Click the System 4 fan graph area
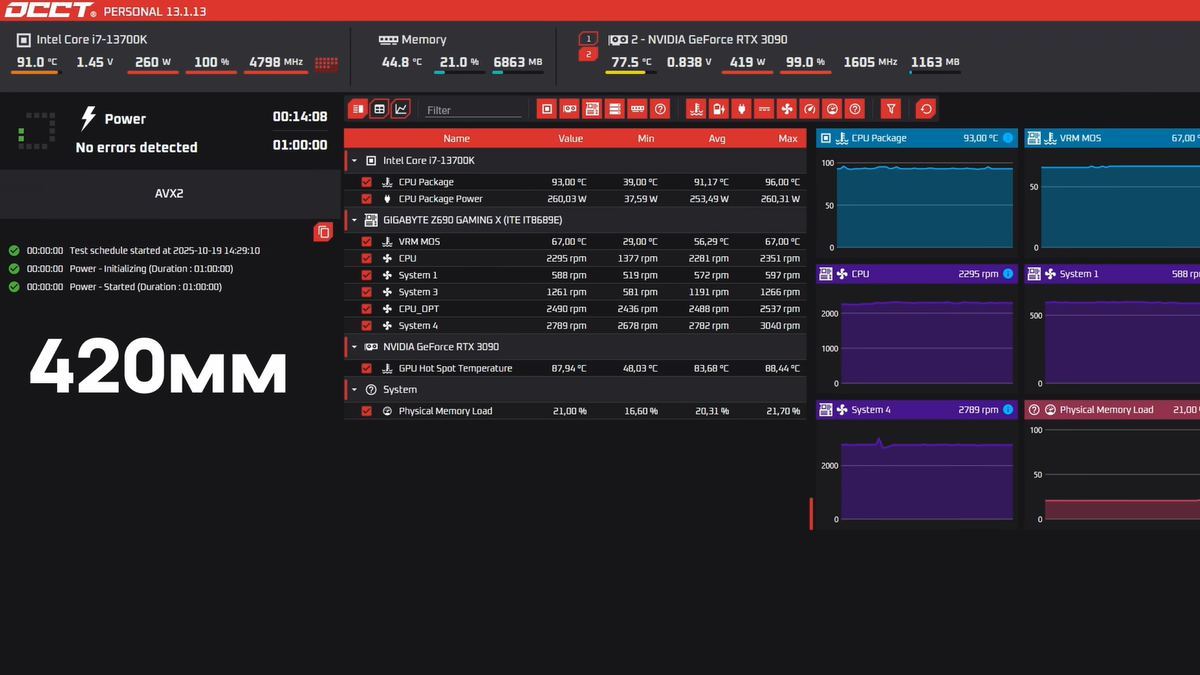The image size is (1200, 675). [x=926, y=475]
